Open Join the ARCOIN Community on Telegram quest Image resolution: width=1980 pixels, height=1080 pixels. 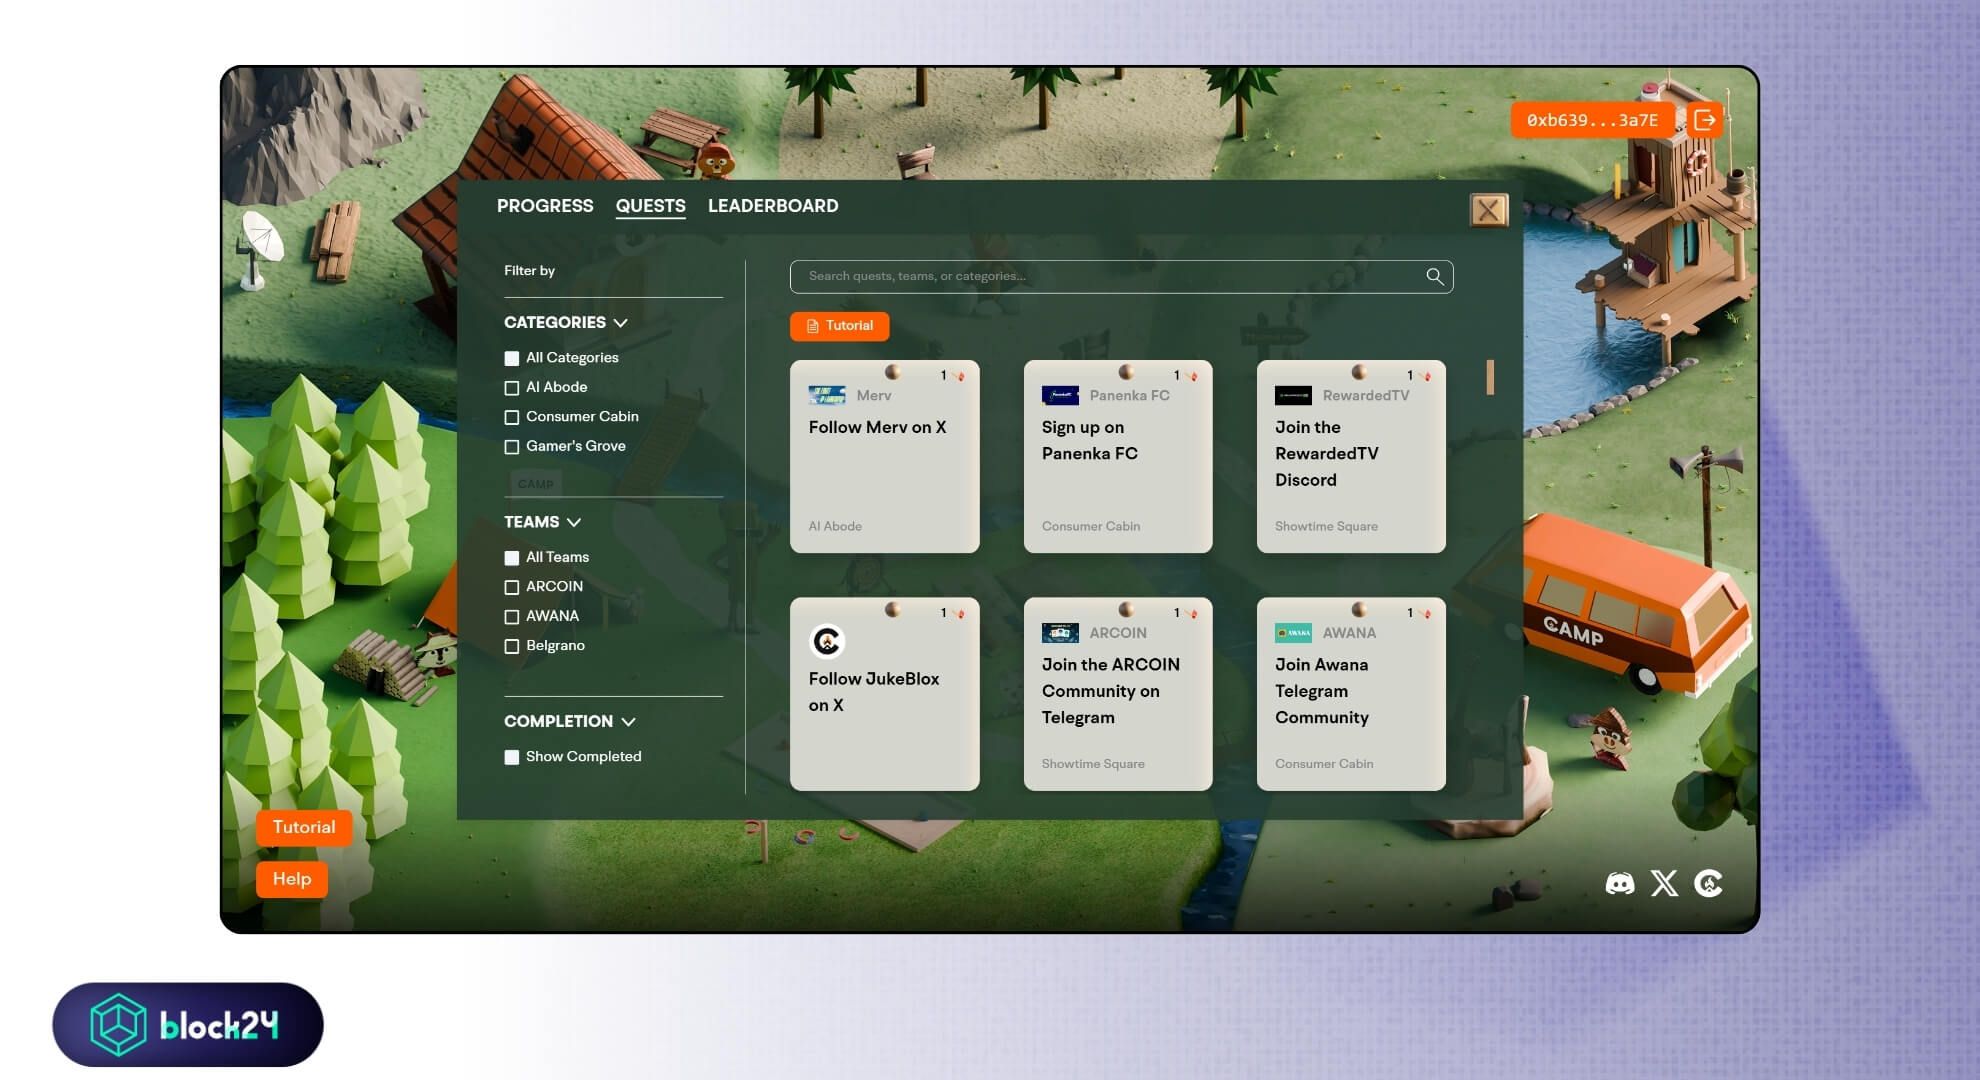[x=1118, y=693]
